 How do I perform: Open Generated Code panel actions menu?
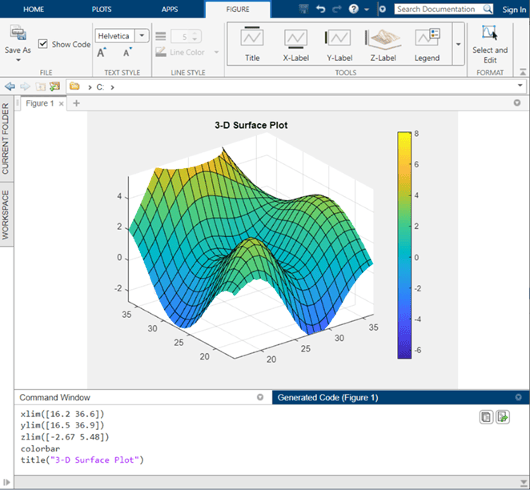point(518,397)
